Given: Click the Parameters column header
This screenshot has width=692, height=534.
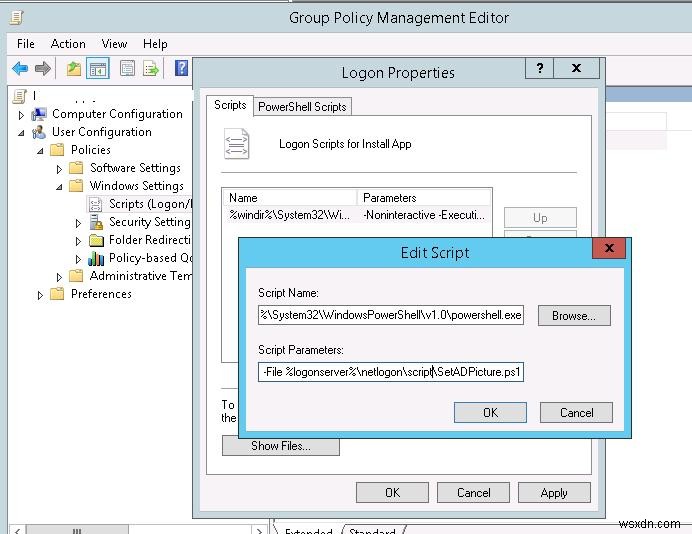Looking at the screenshot, I should click(x=424, y=198).
